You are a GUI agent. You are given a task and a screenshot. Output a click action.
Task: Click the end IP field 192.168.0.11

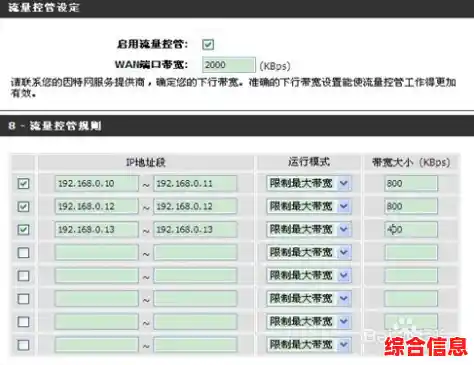[195, 183]
